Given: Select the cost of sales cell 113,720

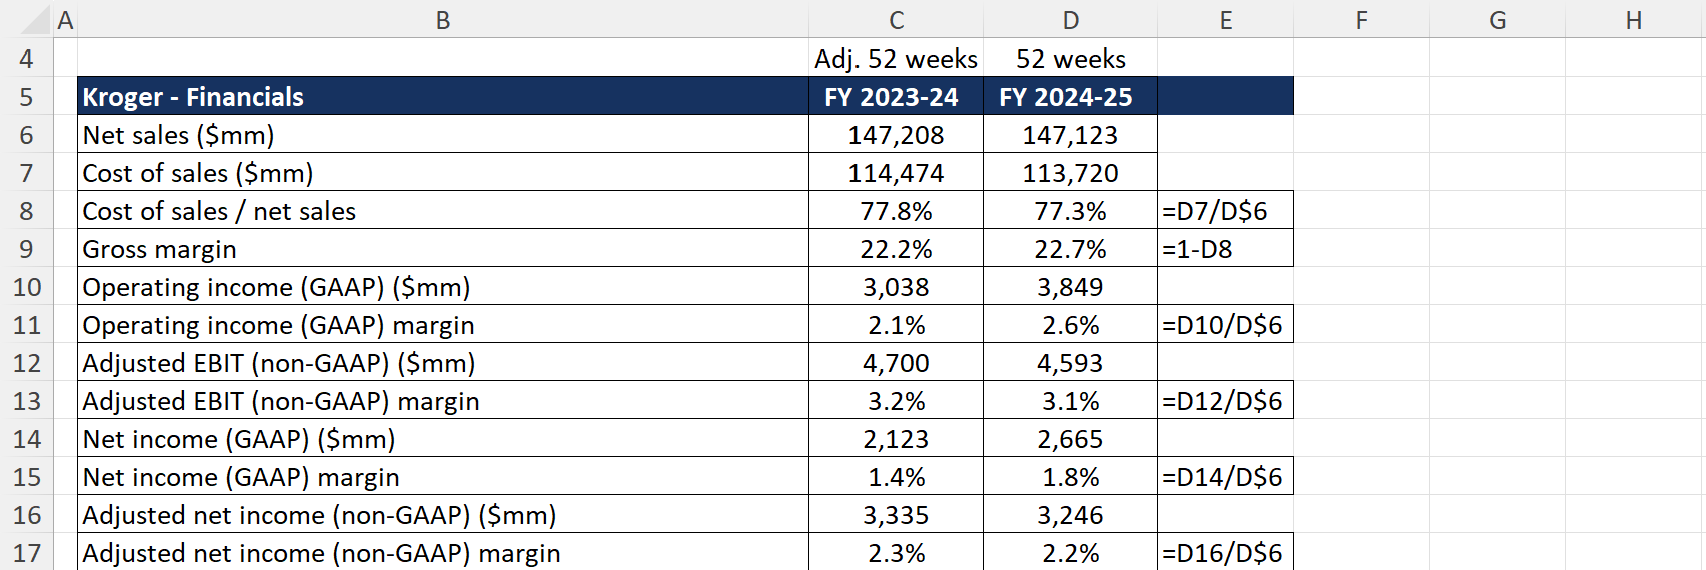Looking at the screenshot, I should click(1070, 173).
